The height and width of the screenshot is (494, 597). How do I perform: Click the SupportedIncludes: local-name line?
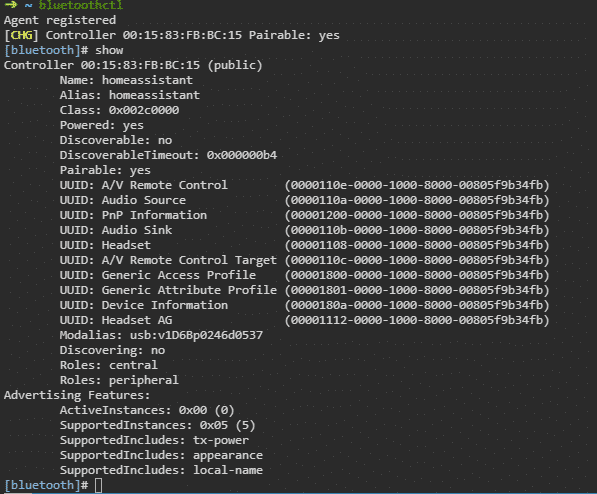coord(161,470)
